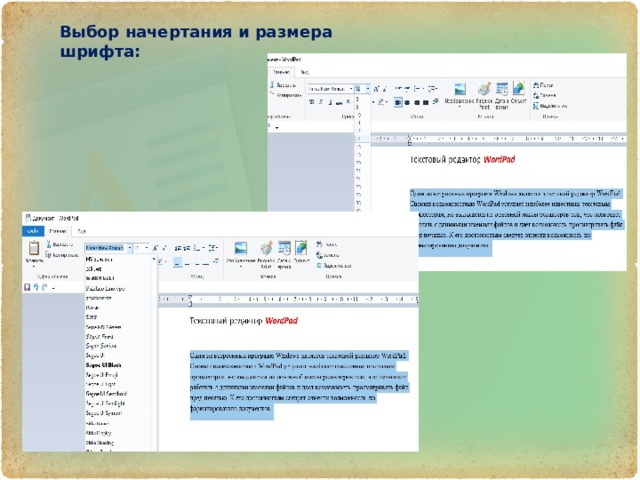Click Replace in lower WordPad window
640x480 pixels.
pos(328,255)
